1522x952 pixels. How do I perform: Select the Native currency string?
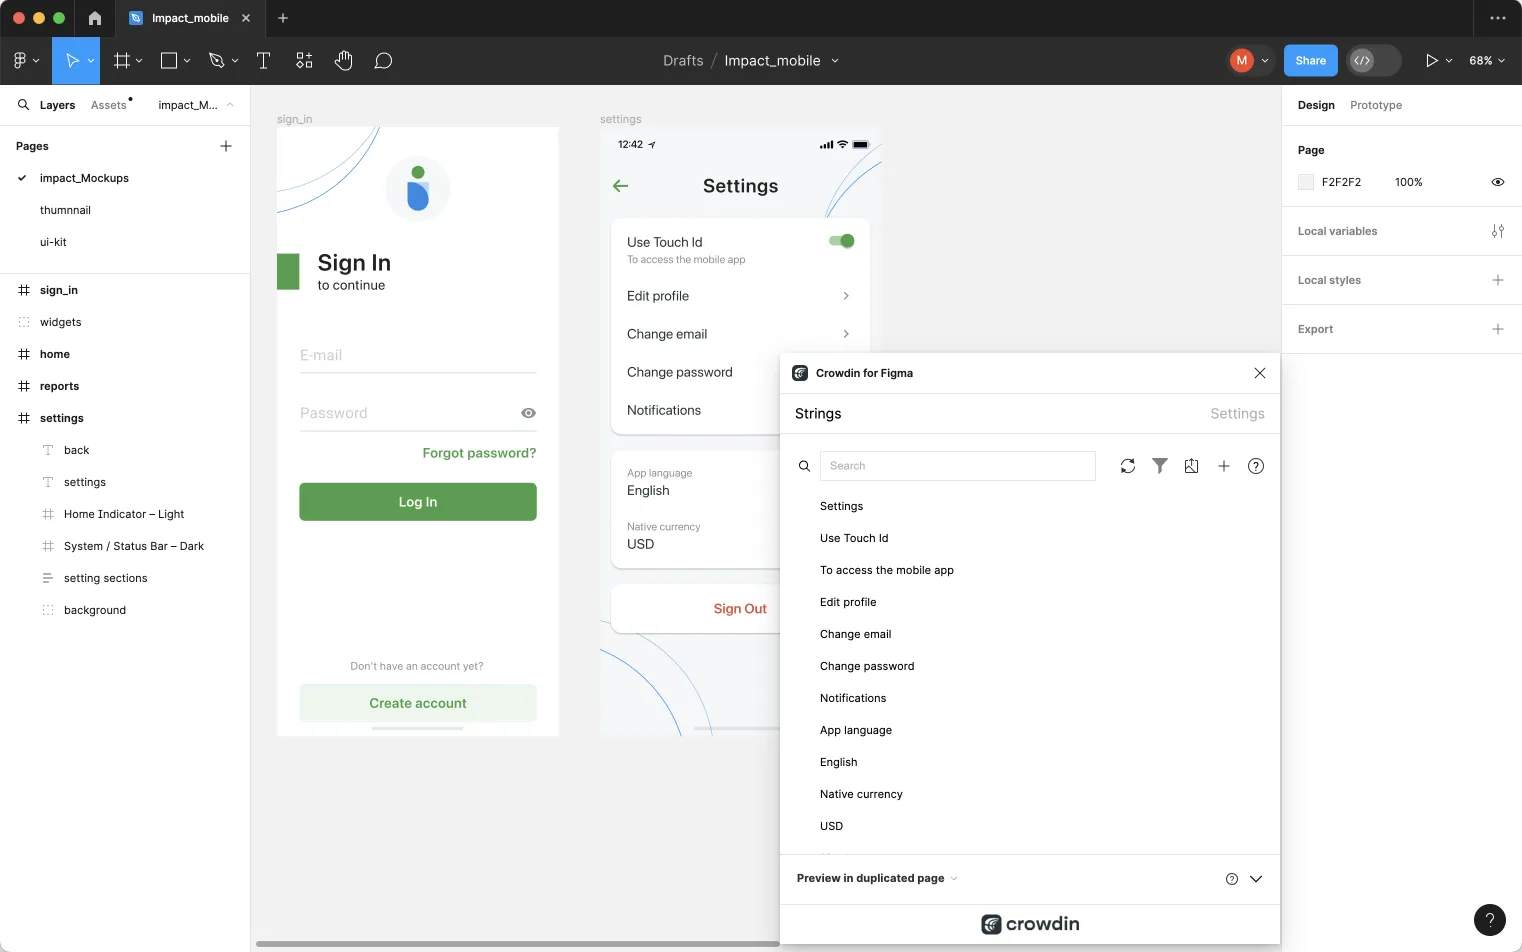coord(861,794)
